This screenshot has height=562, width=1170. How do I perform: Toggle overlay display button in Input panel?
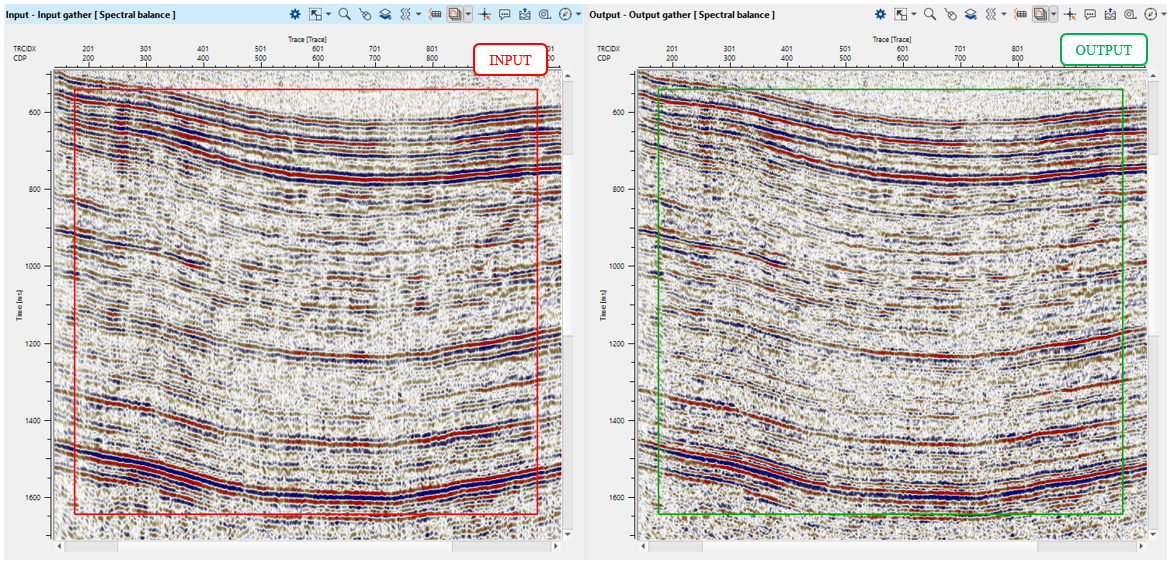456,15
